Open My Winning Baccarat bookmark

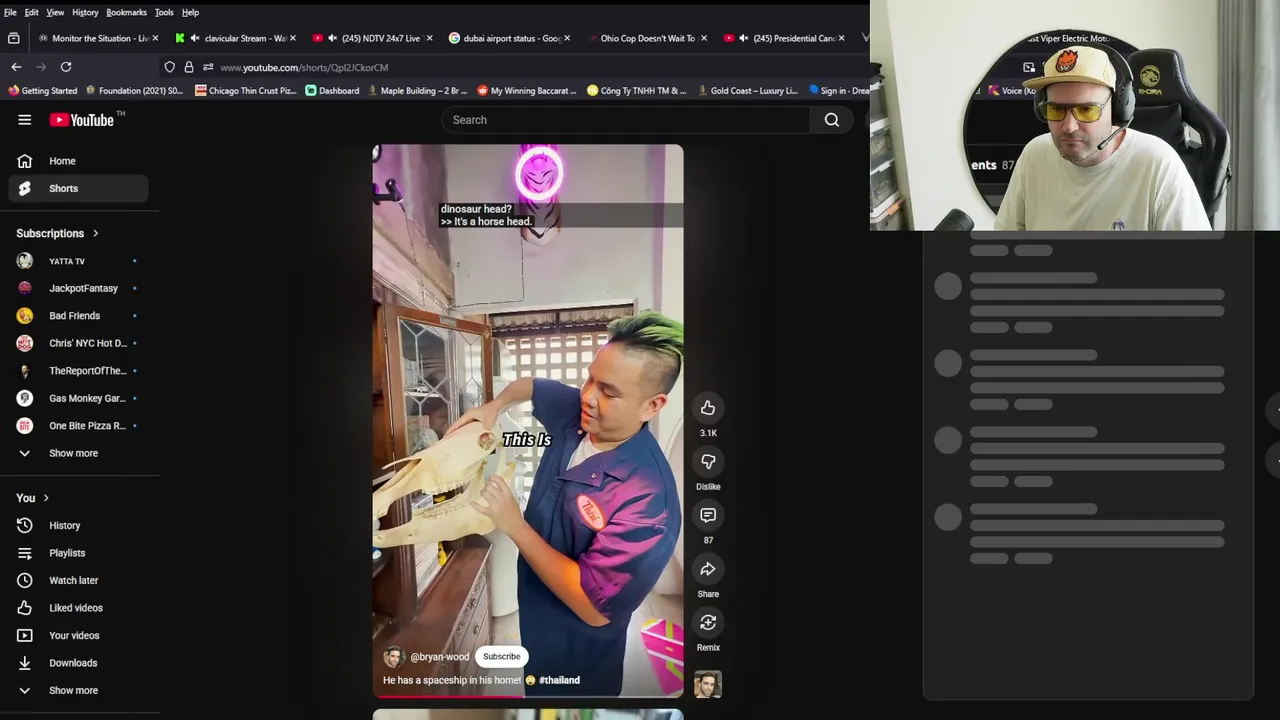[x=527, y=91]
